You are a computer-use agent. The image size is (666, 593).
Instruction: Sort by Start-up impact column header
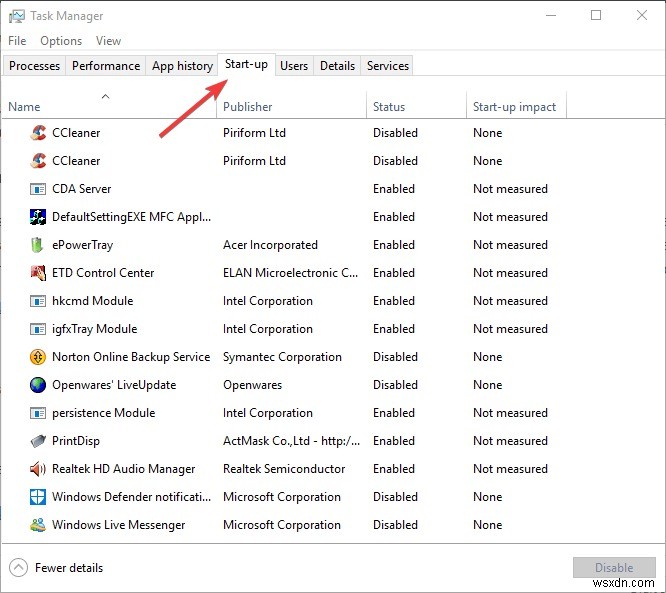tap(514, 107)
